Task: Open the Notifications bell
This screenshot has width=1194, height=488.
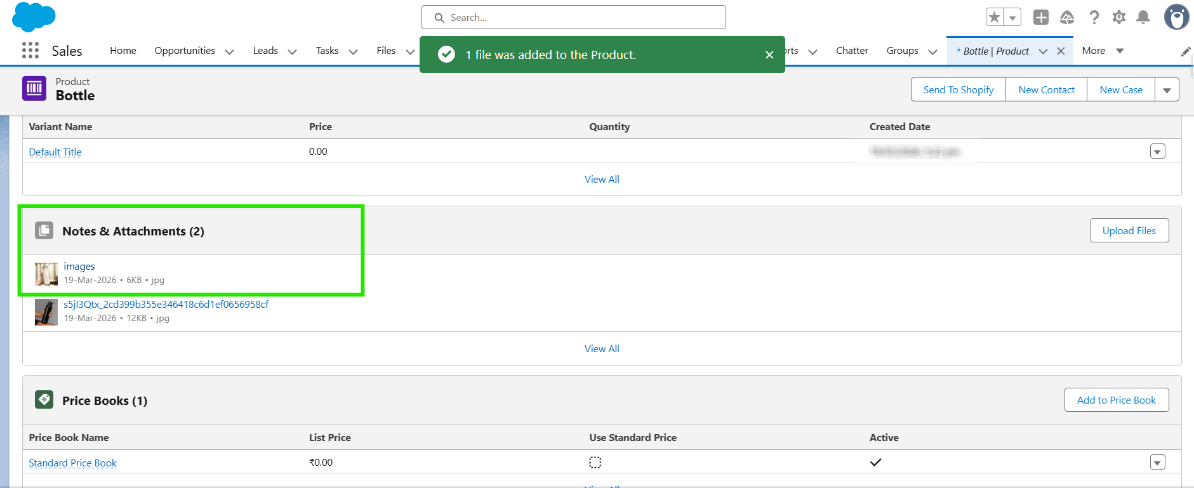Action: coord(1143,17)
